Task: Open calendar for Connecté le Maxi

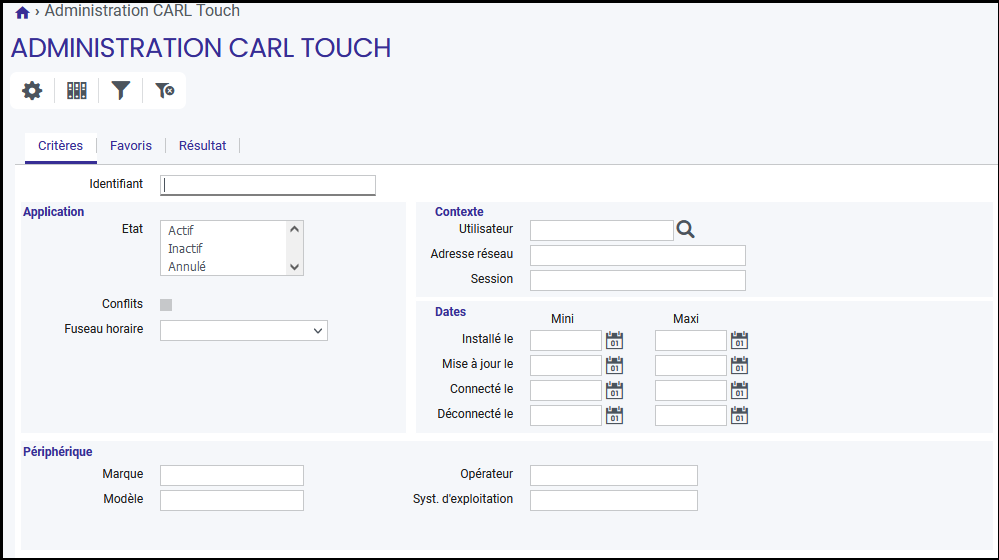Action: point(739,390)
